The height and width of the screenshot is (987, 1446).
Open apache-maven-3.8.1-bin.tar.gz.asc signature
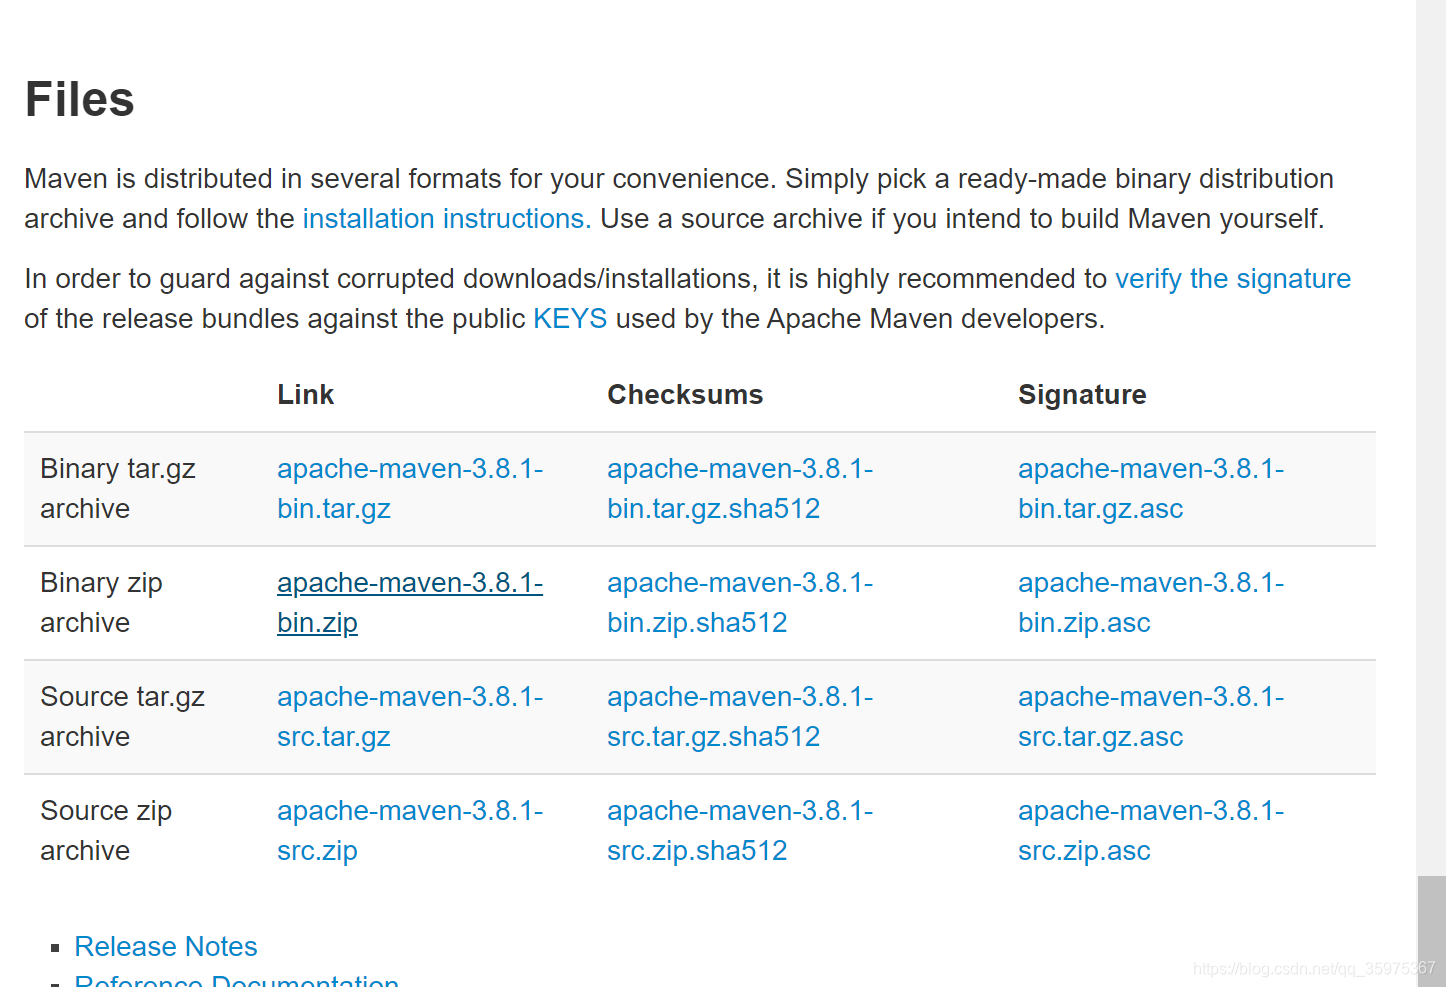[x=1151, y=489]
